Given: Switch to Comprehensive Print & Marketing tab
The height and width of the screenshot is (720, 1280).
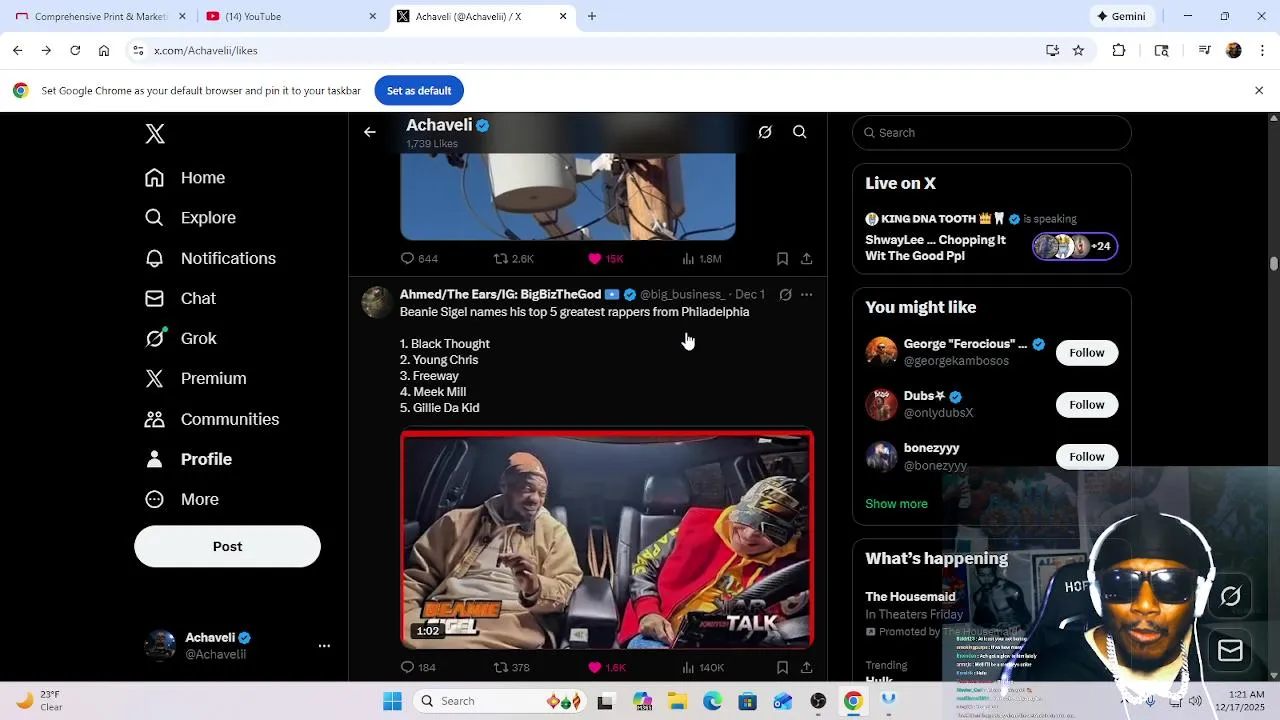Looking at the screenshot, I should (100, 16).
